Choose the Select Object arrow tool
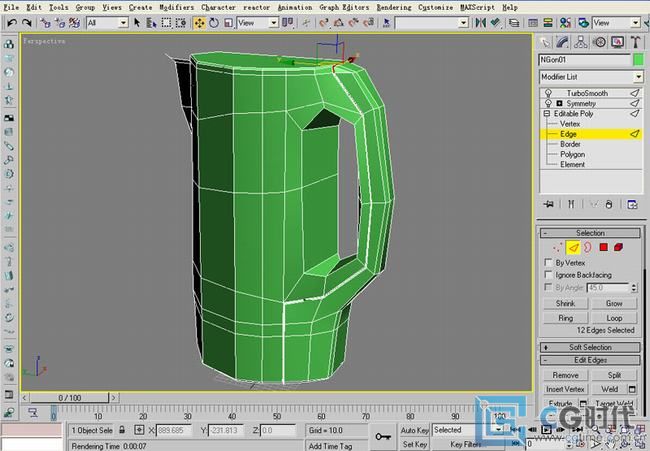 (137, 23)
